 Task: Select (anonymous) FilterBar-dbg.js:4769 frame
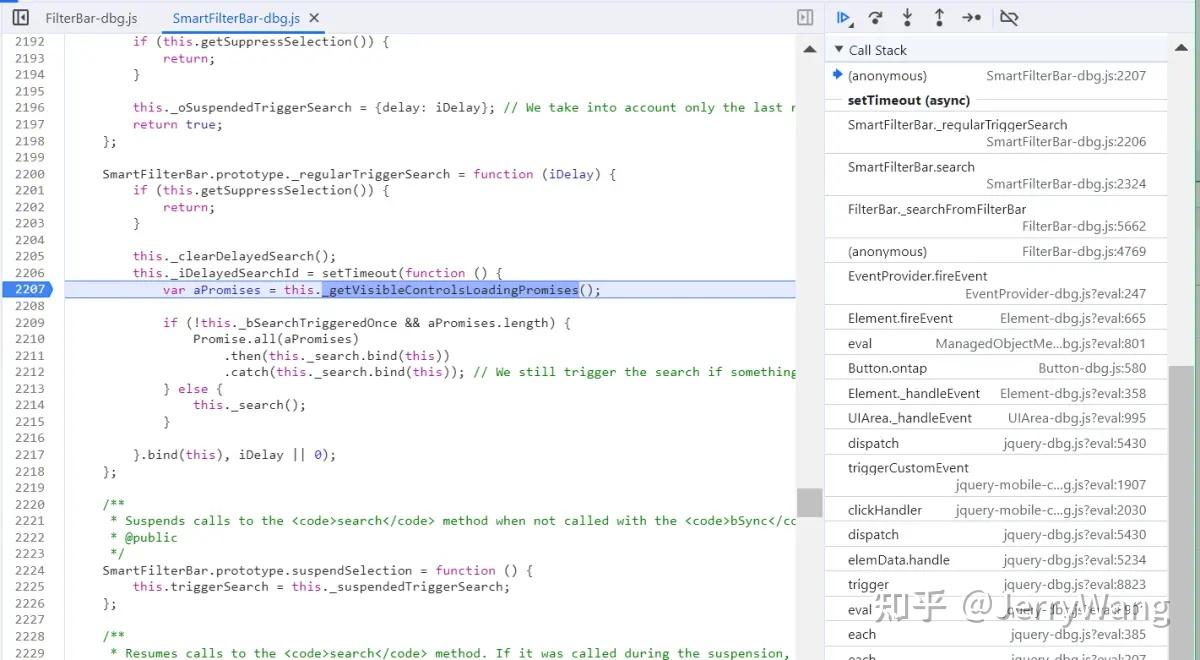pos(996,251)
